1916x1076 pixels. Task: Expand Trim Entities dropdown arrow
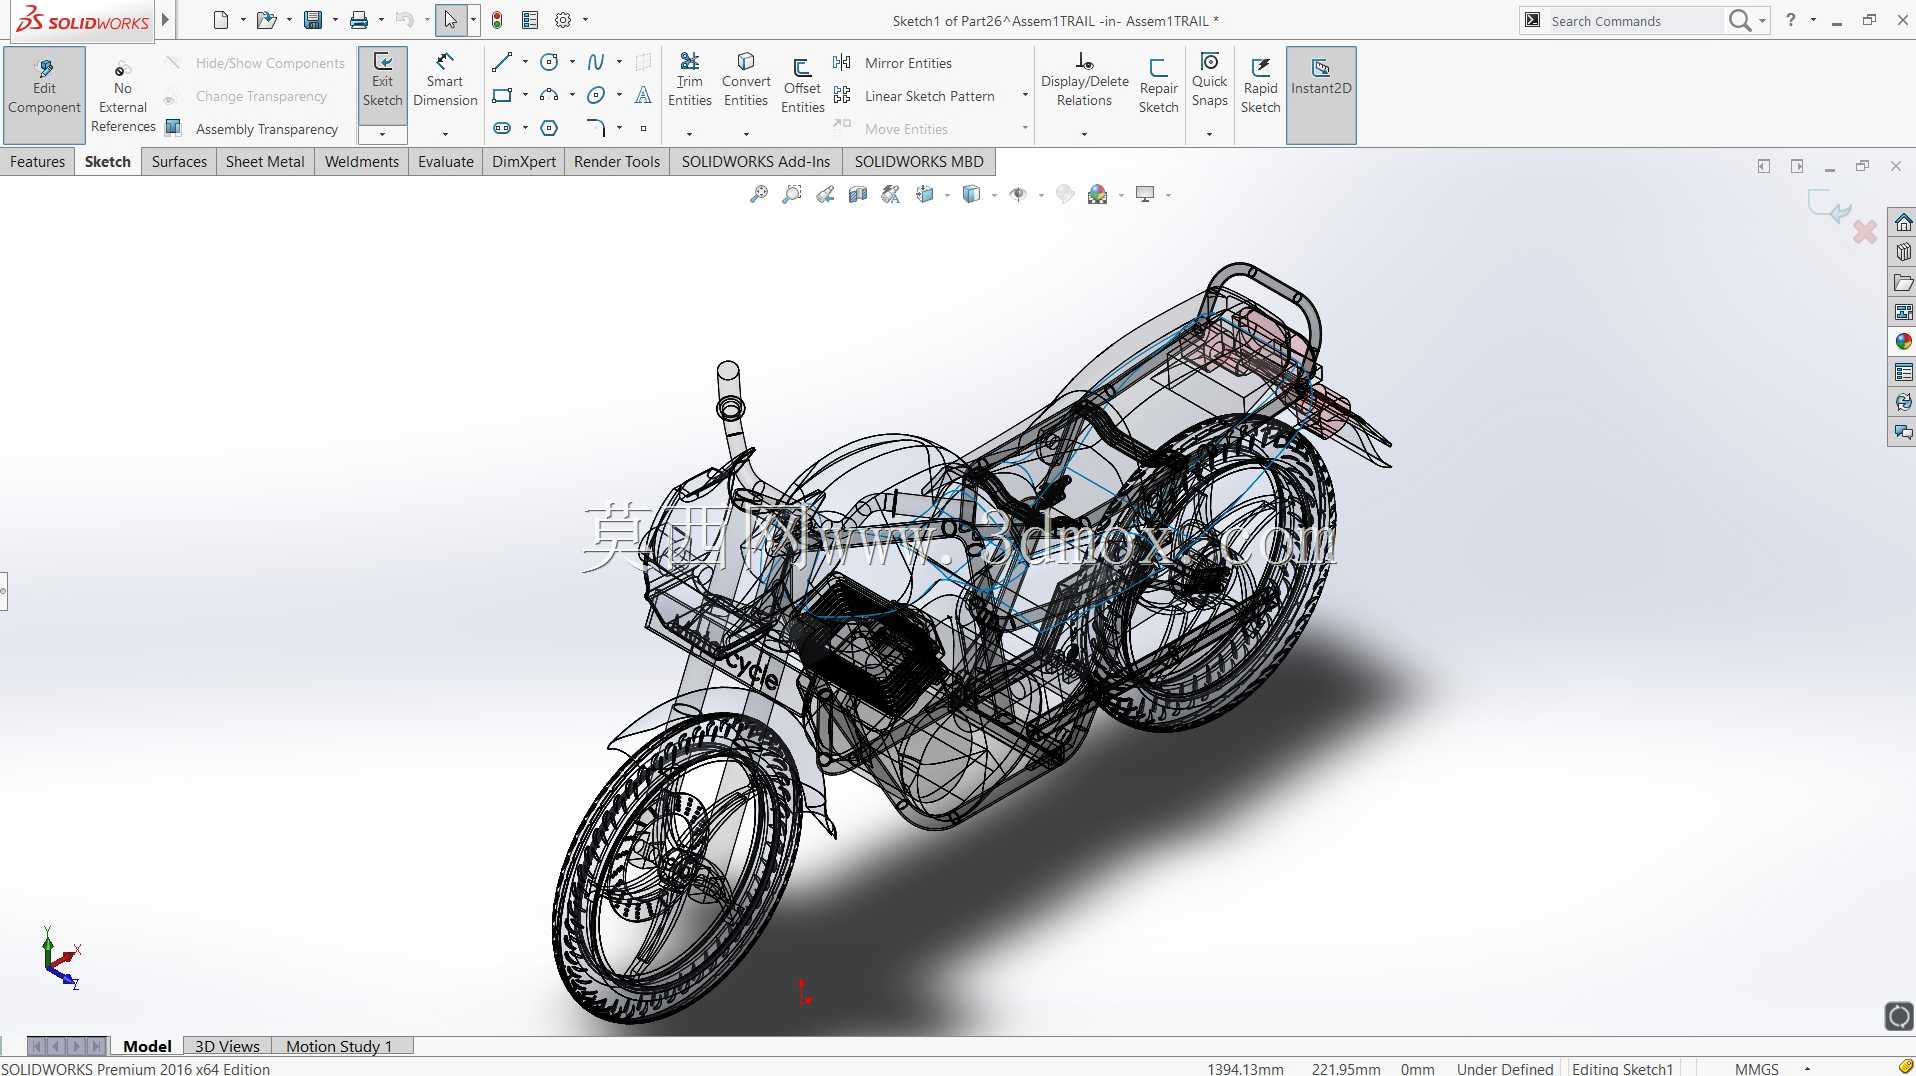coord(689,134)
